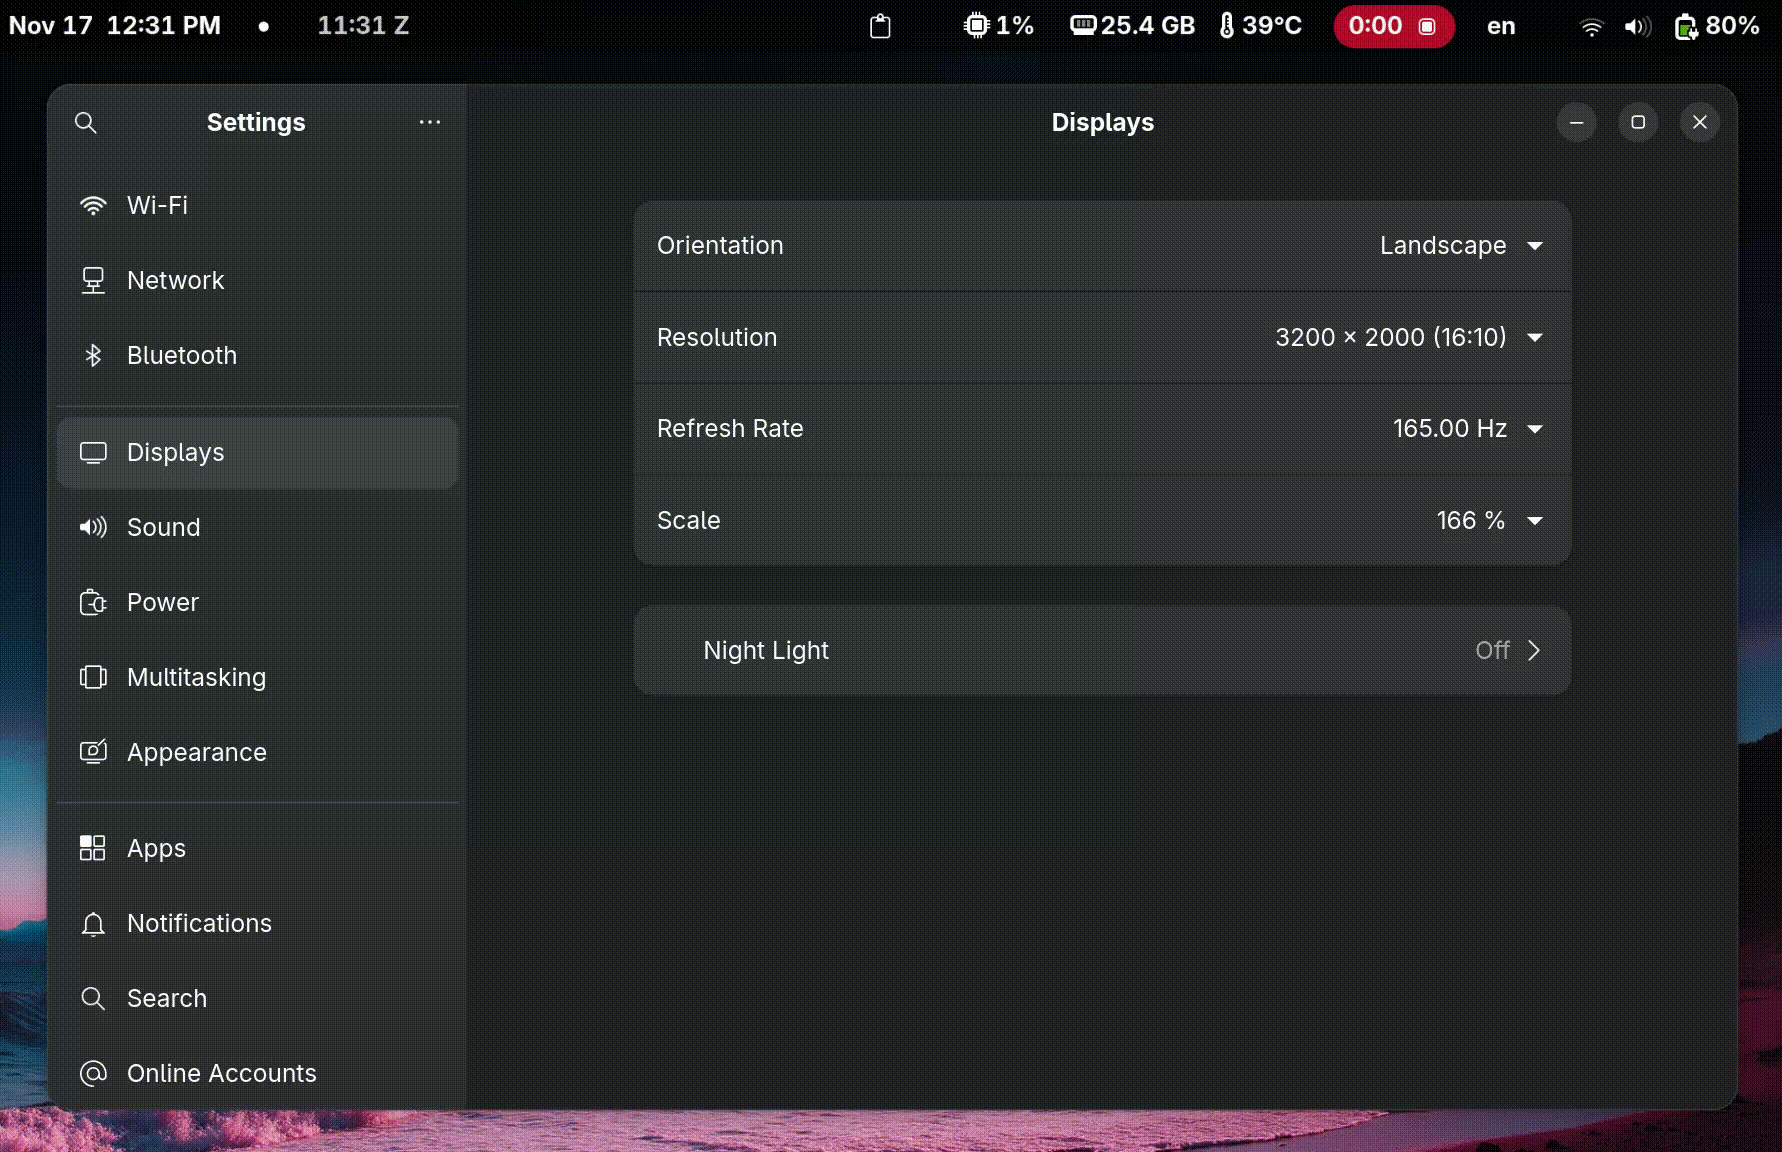Click the temperature indicator showing 39°C

coord(1260,26)
